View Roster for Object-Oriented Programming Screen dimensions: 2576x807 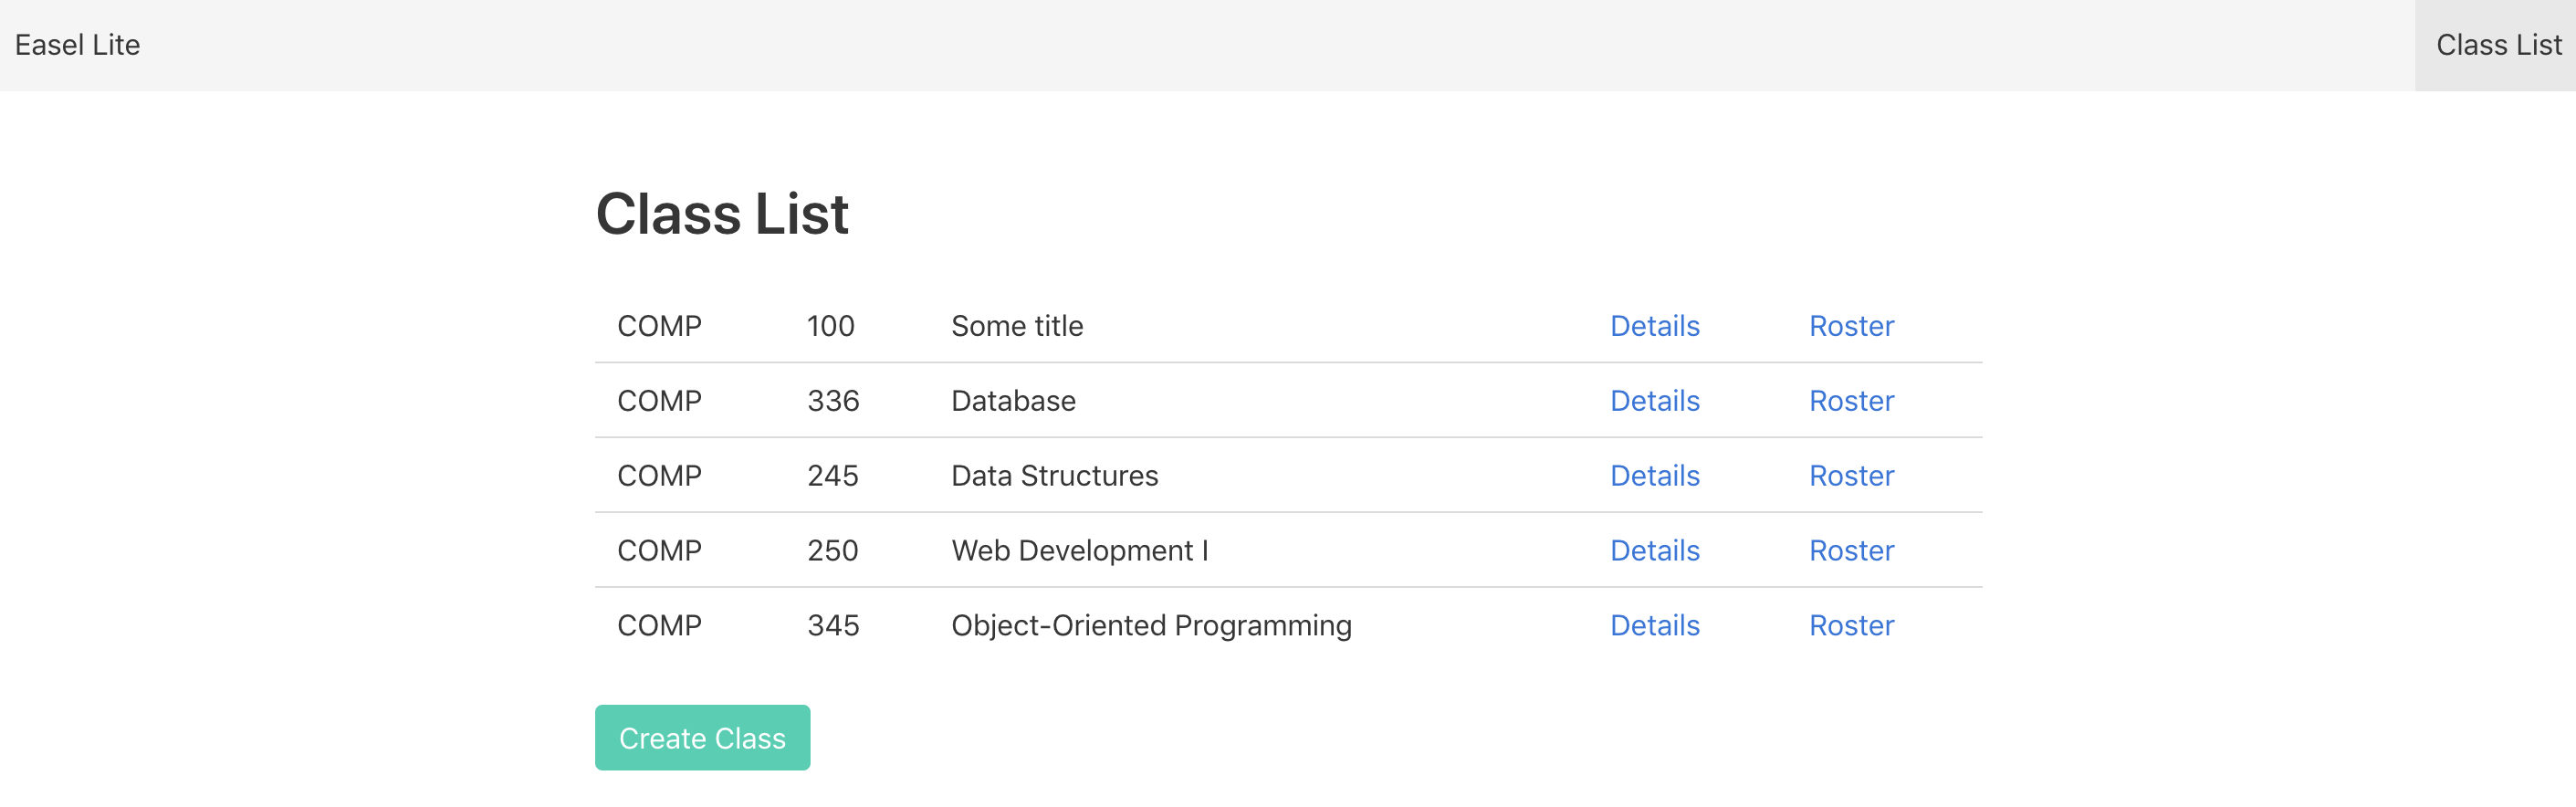[x=1851, y=626]
